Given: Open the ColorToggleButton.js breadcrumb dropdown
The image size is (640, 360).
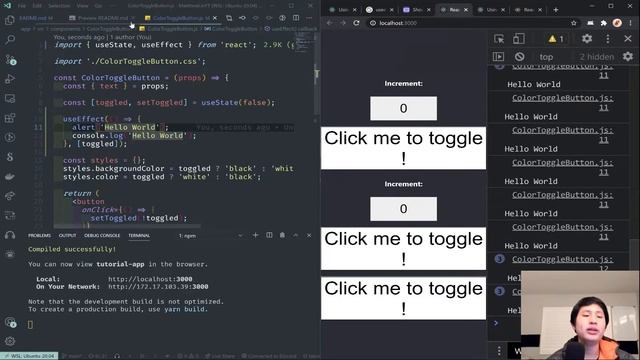Looking at the screenshot, I should [169, 29].
